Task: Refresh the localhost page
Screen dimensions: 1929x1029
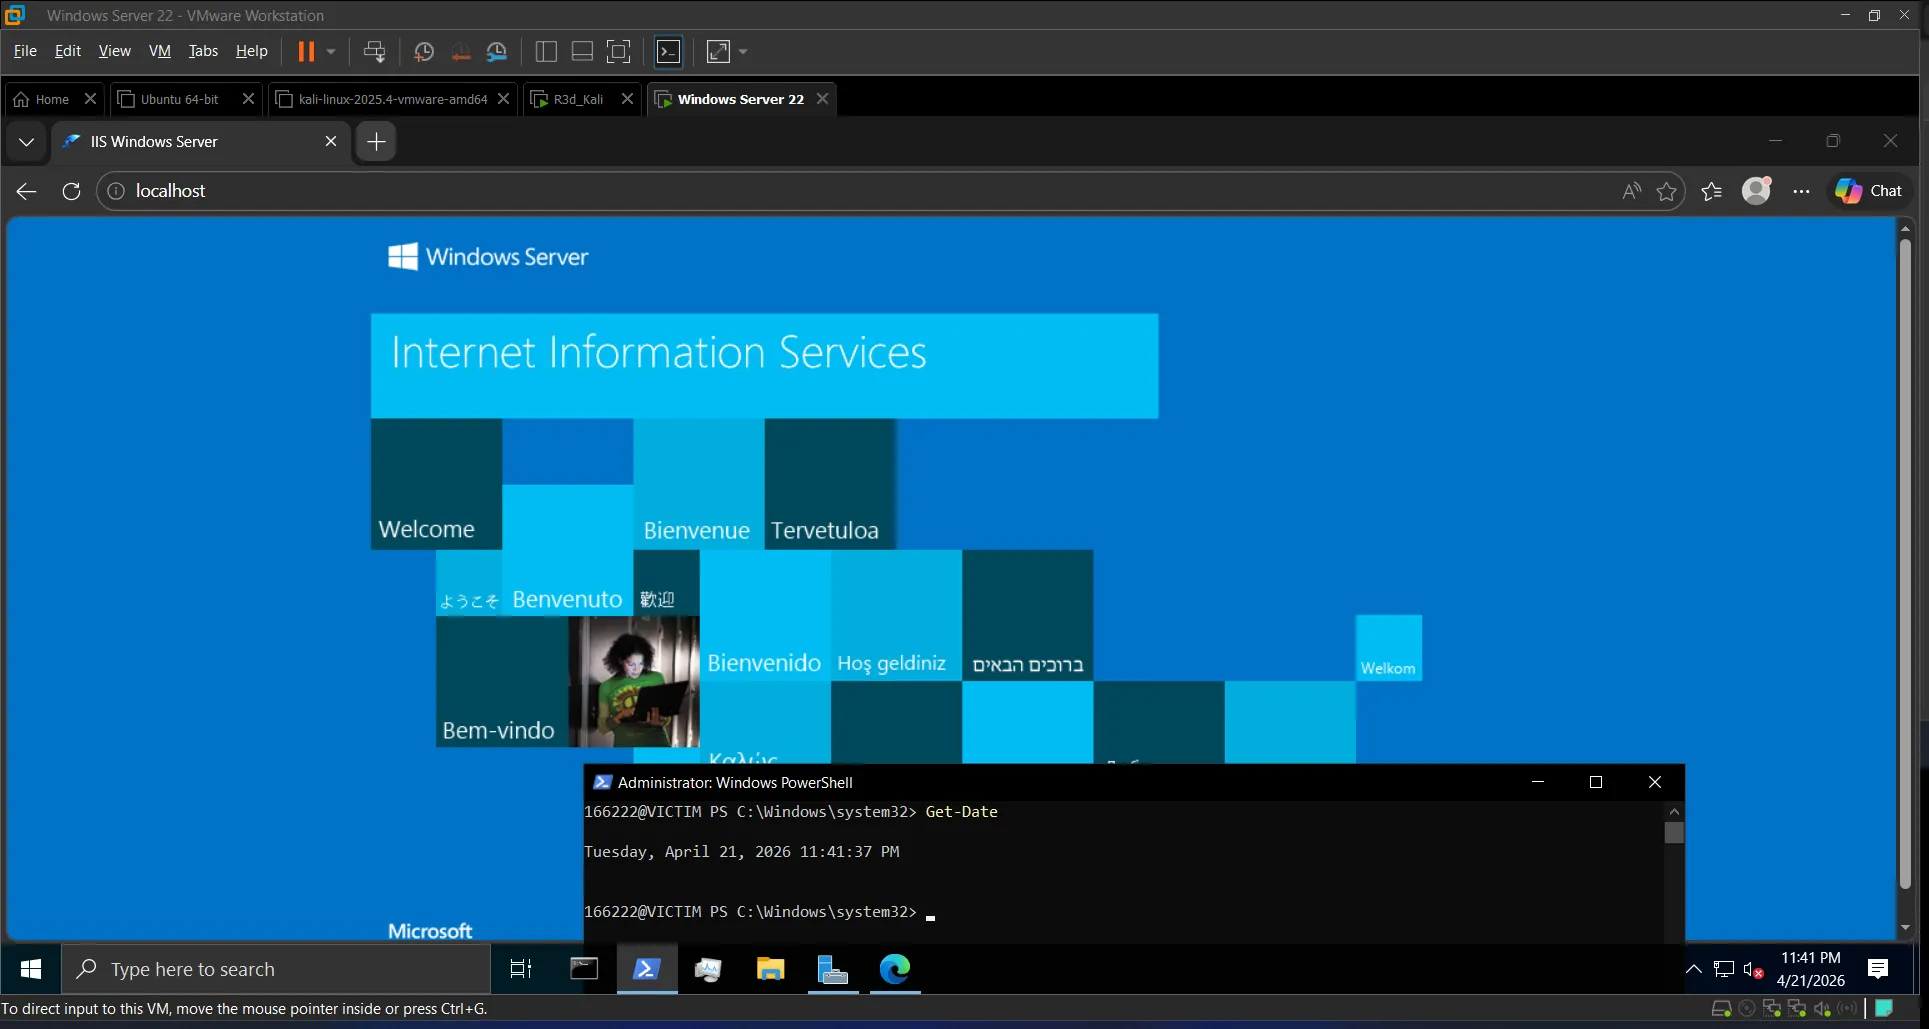Action: (x=71, y=191)
